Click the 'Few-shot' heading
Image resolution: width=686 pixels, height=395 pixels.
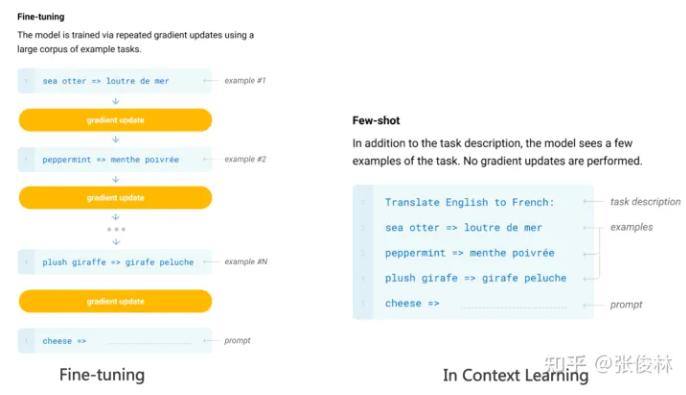pos(376,120)
